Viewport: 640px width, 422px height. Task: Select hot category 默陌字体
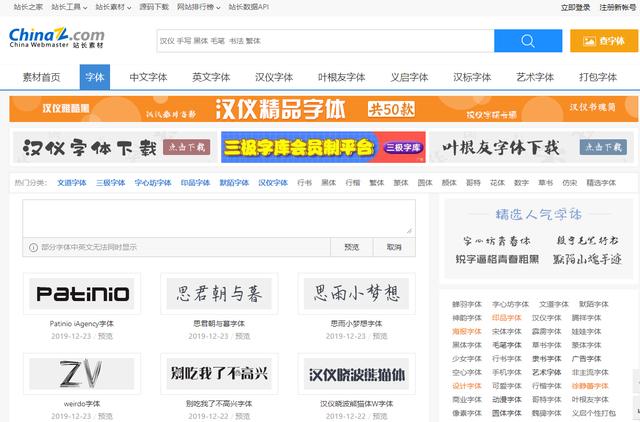tap(234, 183)
